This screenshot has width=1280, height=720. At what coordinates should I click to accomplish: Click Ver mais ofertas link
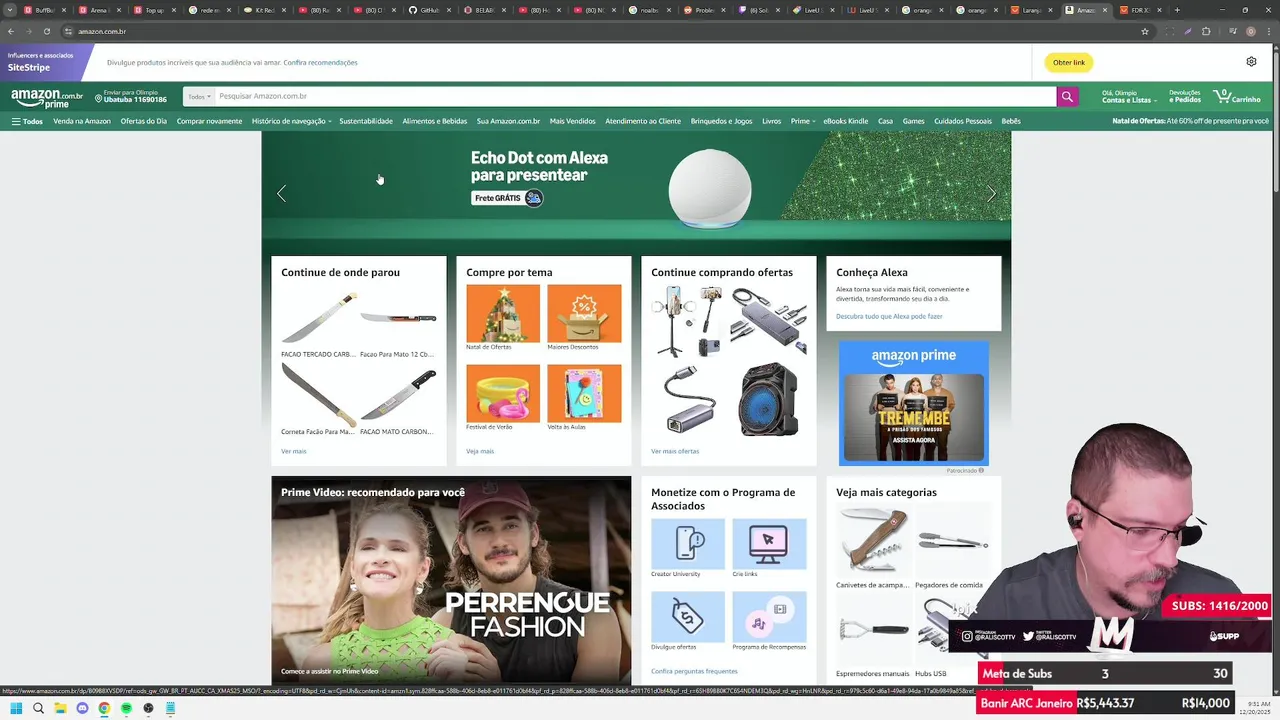pyautogui.click(x=675, y=451)
